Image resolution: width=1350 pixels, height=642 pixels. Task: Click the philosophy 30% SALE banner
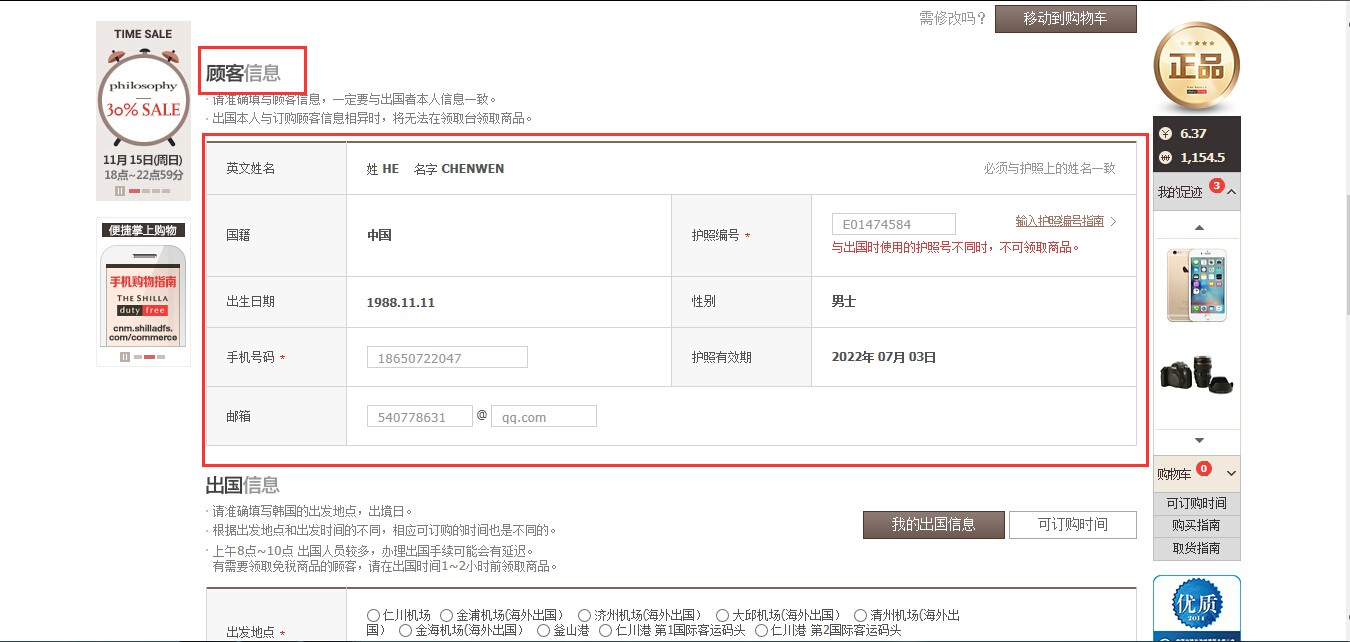tap(143, 100)
